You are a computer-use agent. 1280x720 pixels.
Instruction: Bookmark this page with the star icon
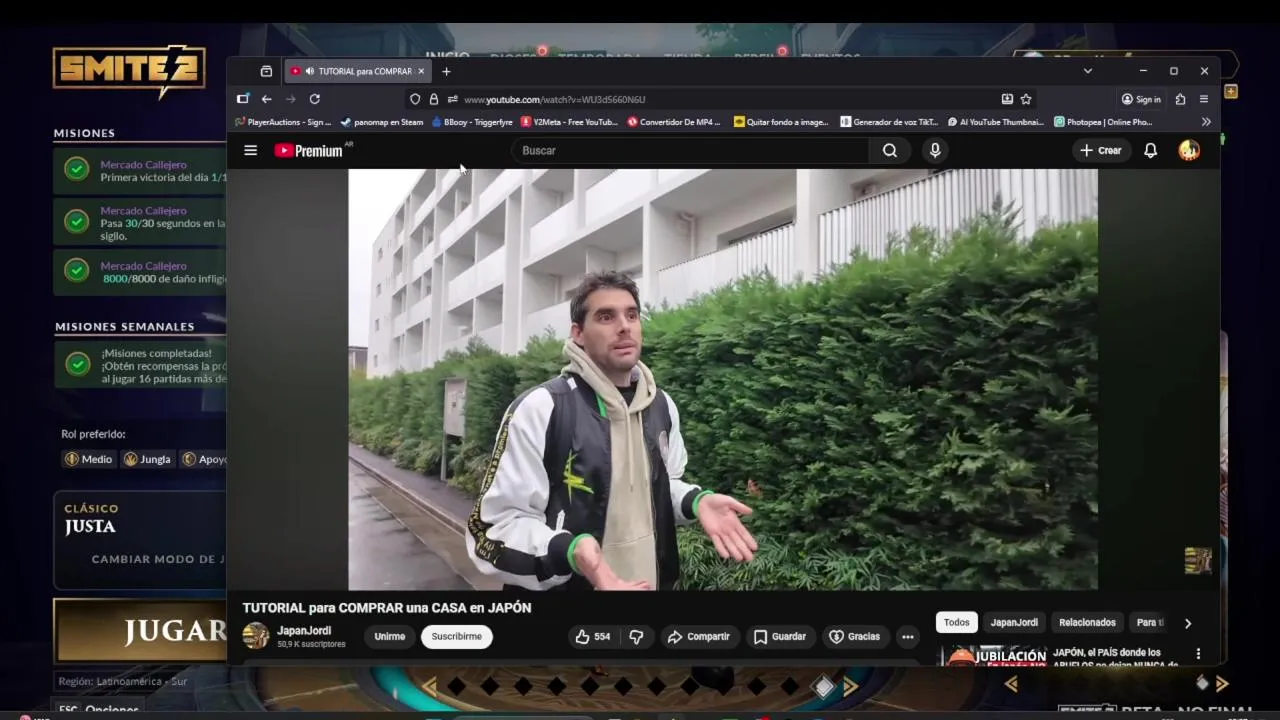pyautogui.click(x=1026, y=99)
